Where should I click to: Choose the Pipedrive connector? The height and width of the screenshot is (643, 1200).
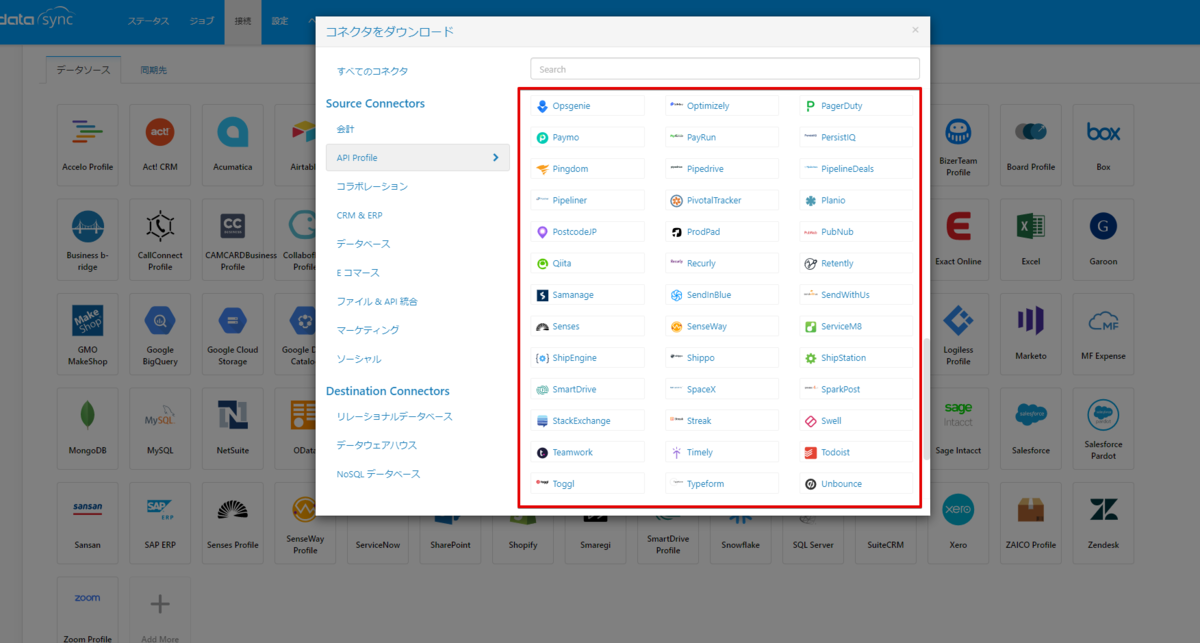pyautogui.click(x=721, y=169)
